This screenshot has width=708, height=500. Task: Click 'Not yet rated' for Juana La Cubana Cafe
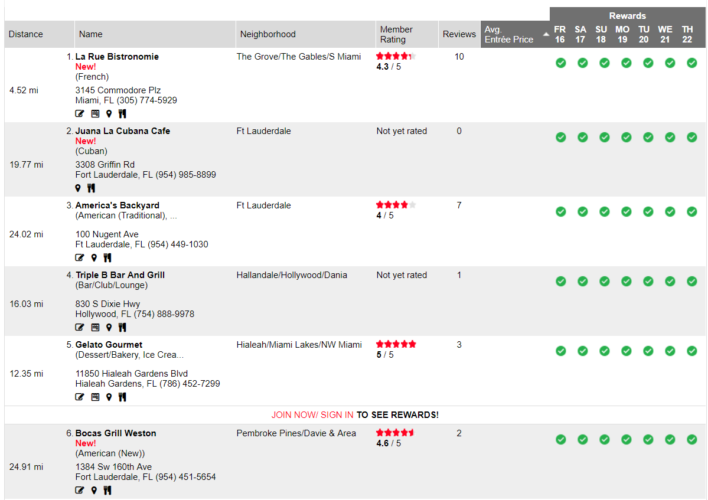click(401, 131)
